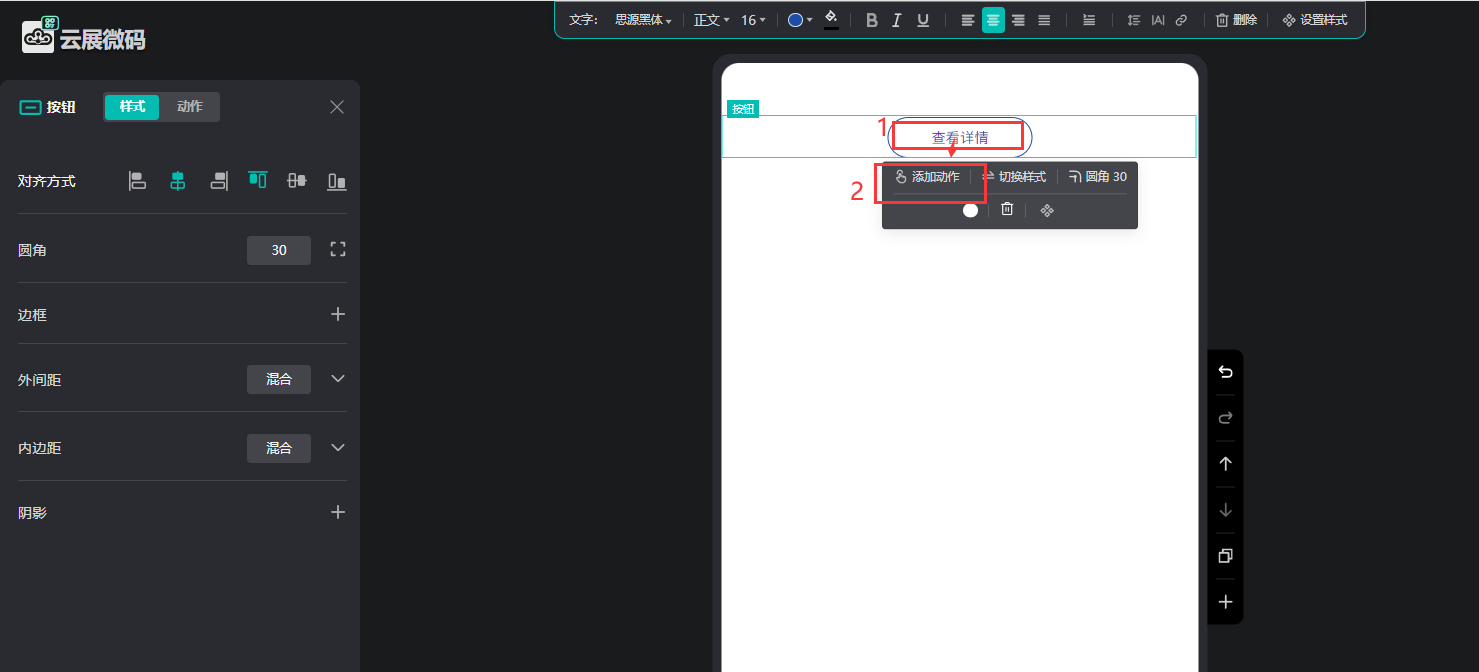
Task: Click the paint bucket fill icon
Action: coord(831,19)
